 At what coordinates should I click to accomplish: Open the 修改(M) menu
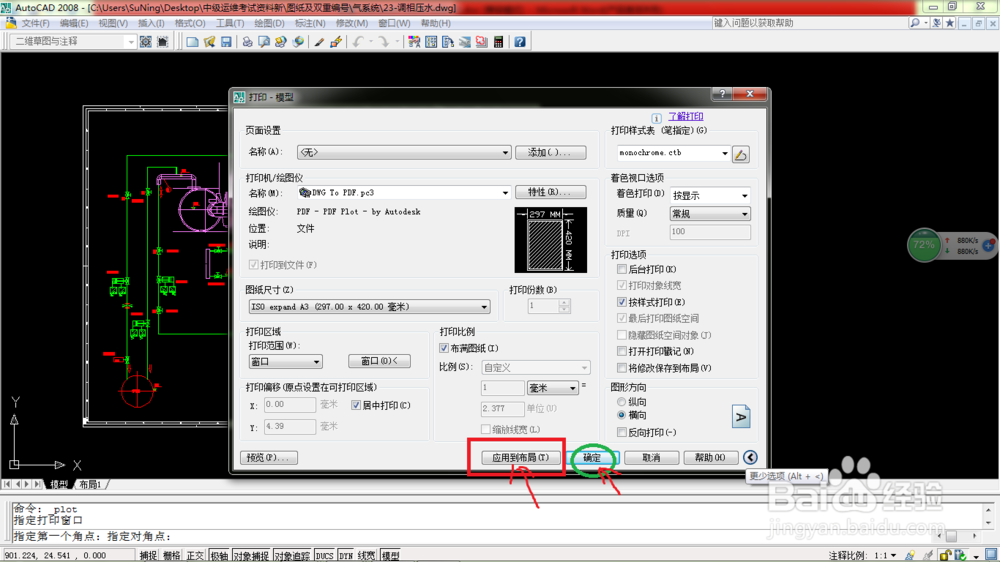[351, 23]
